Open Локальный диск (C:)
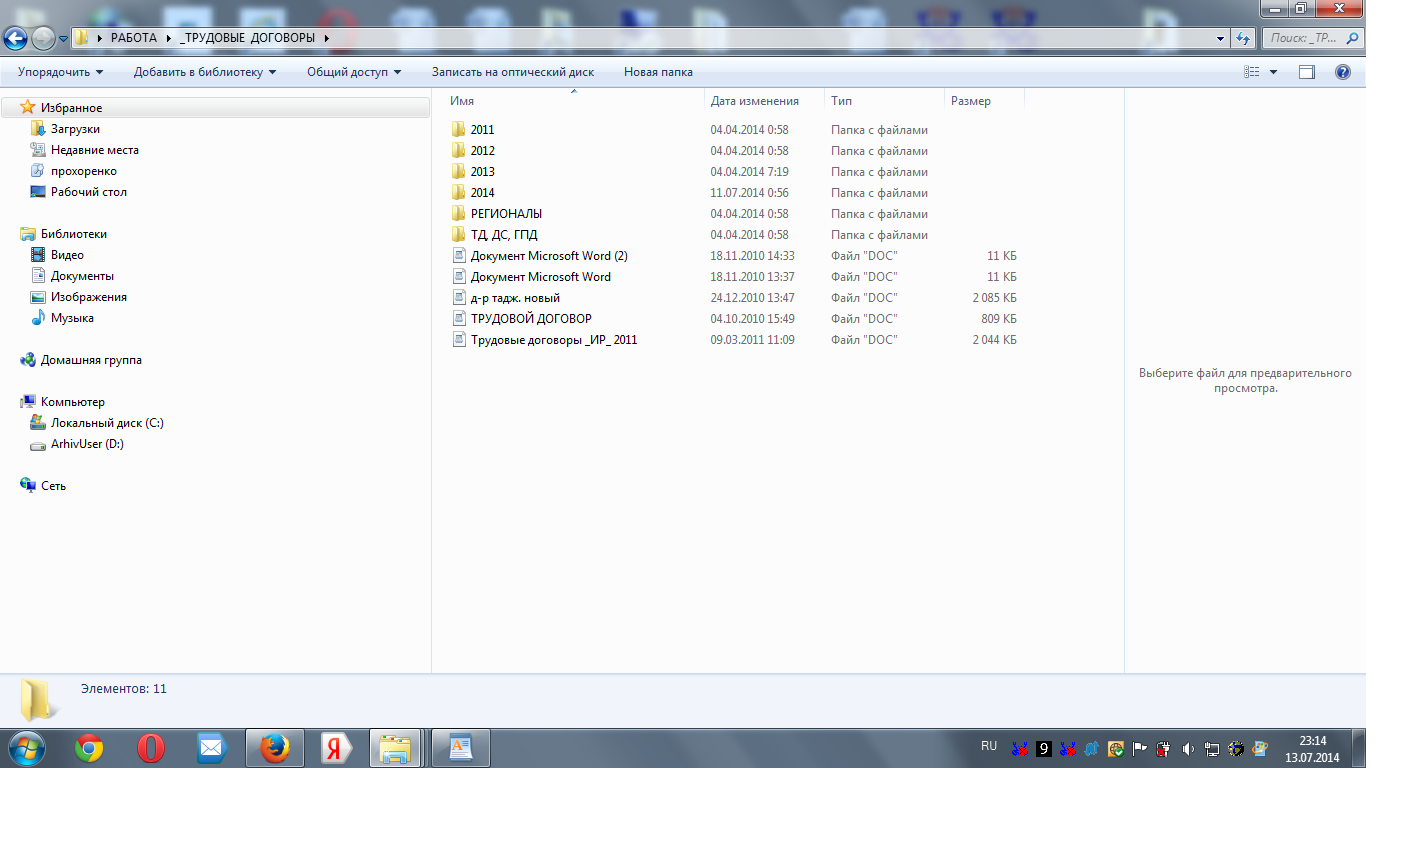 click(107, 423)
